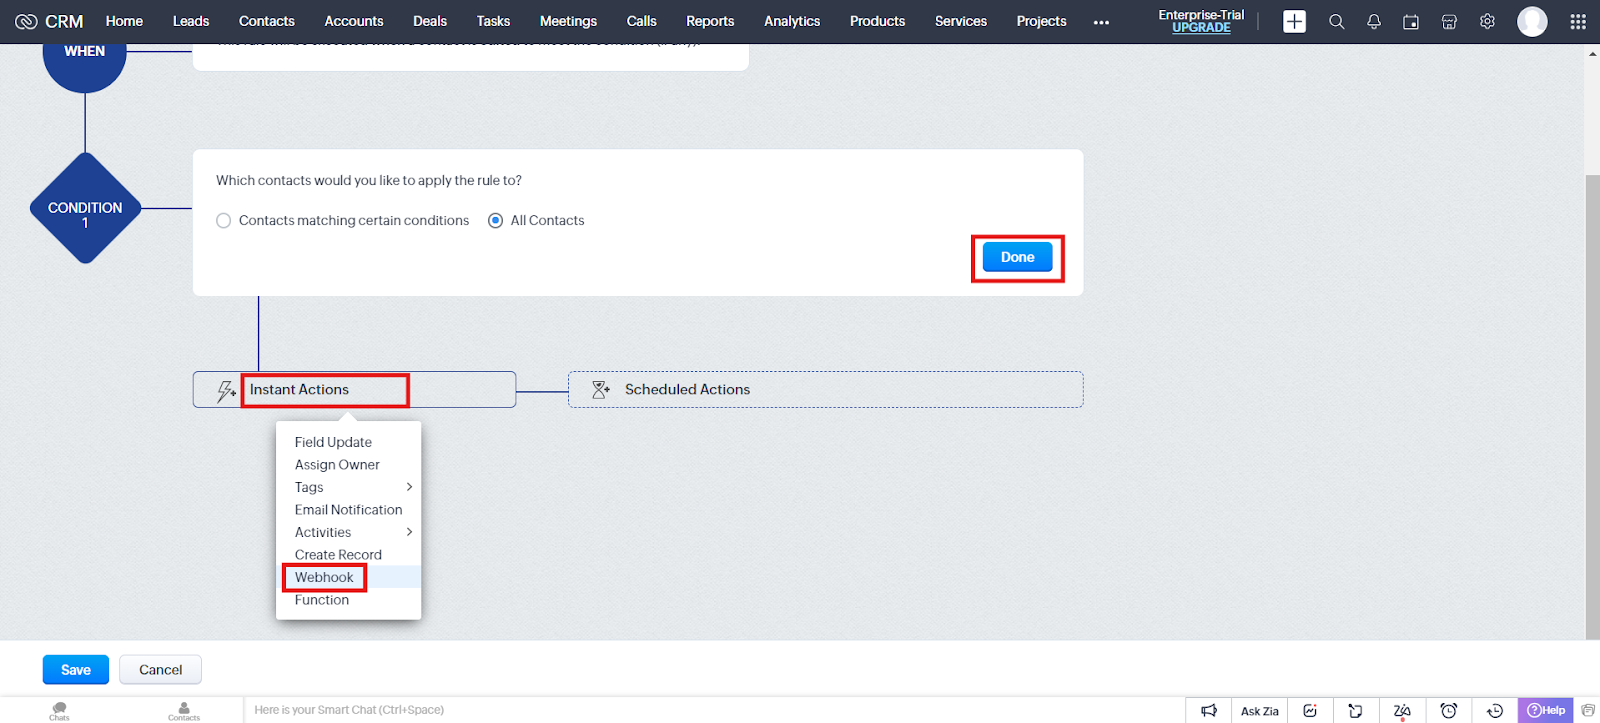The height and width of the screenshot is (723, 1600).
Task: Open the user profile avatar
Action: [1532, 21]
